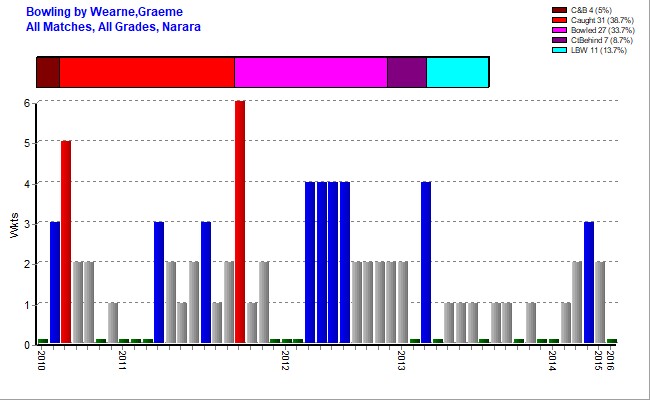Viewport: 650px width, 400px height.
Task: Click the blue 4-wicket bar after 2013
Action: click(426, 262)
